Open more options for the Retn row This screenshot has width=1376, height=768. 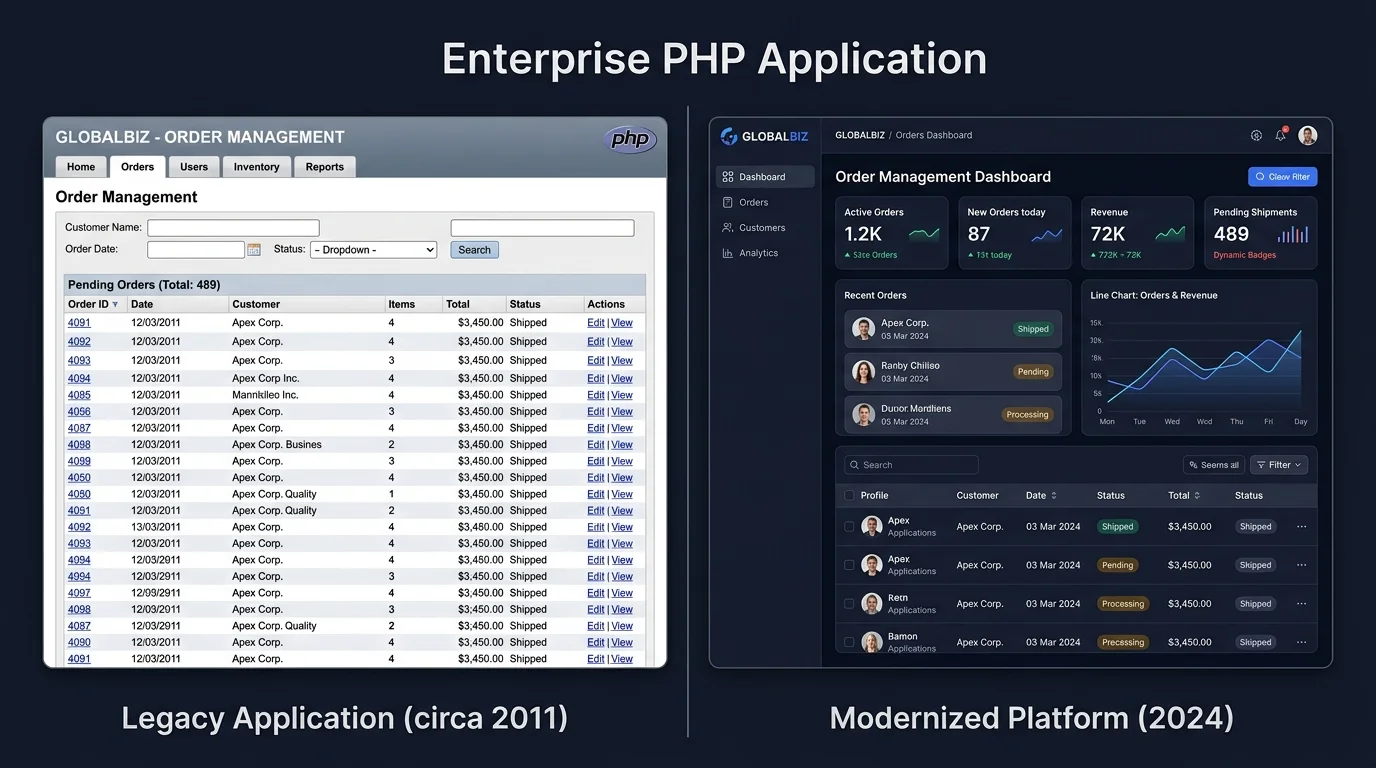pyautogui.click(x=1301, y=604)
